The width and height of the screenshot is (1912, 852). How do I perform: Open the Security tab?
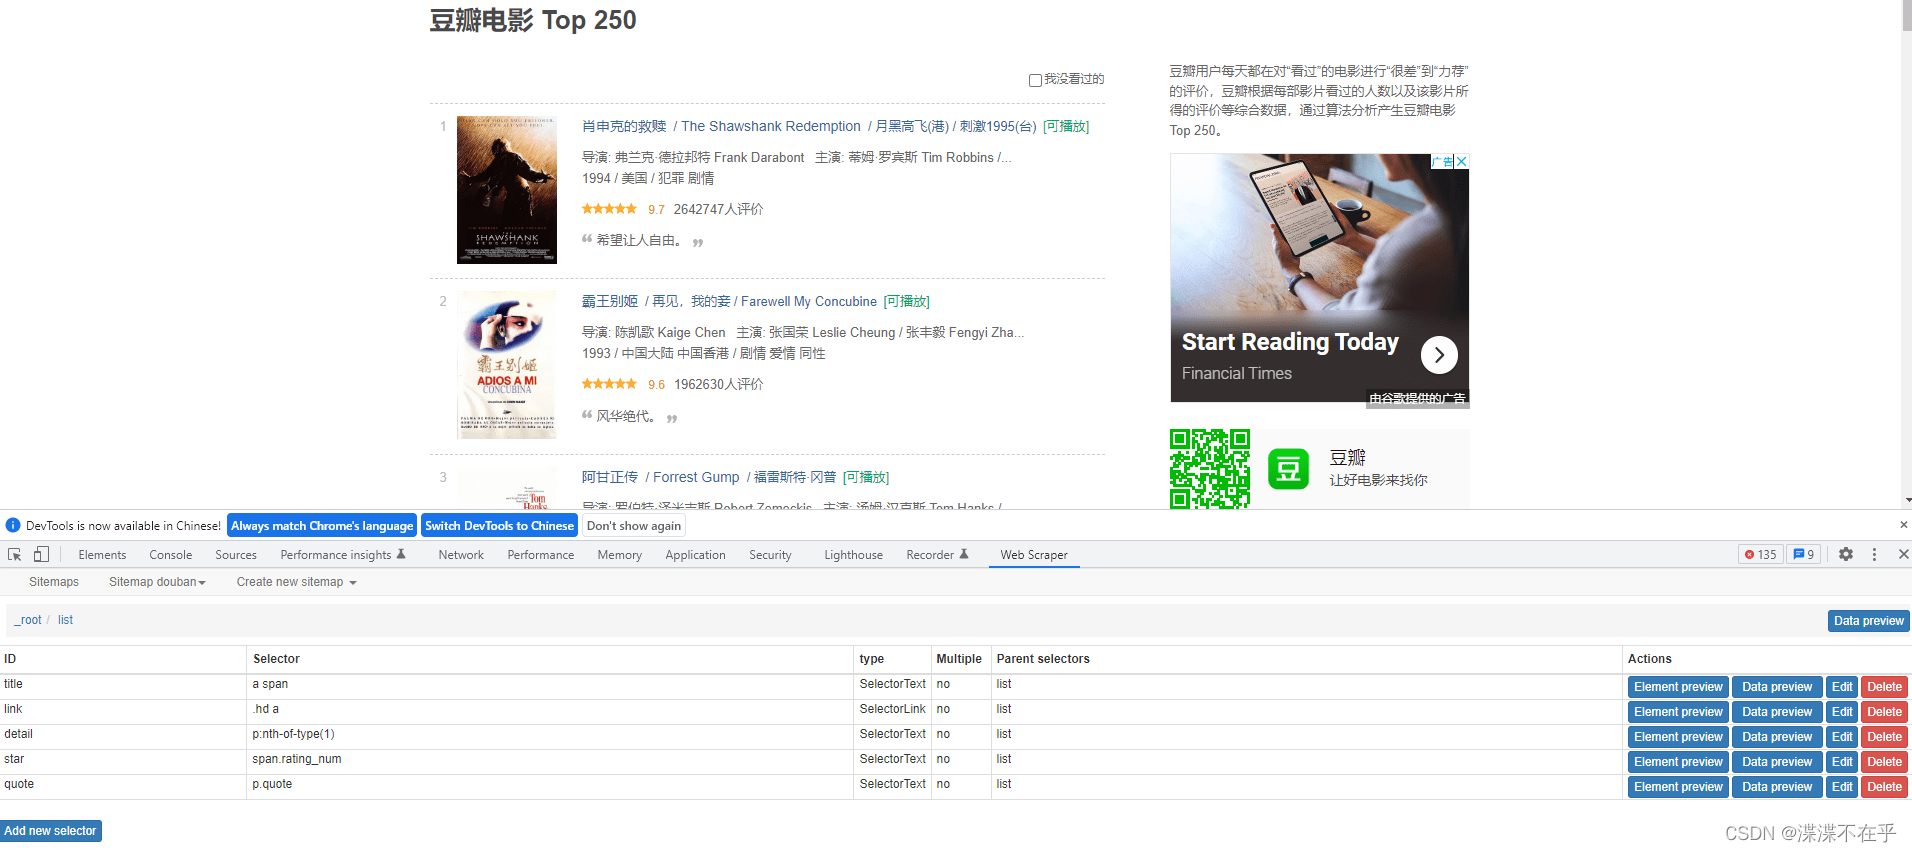click(x=770, y=555)
